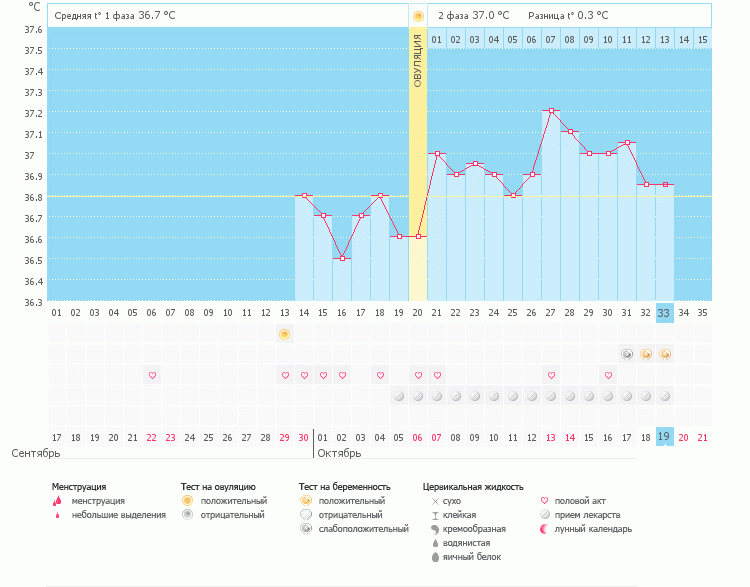The image size is (750, 587).
Task: Click highlighted date 19 in October row
Action: (665, 437)
